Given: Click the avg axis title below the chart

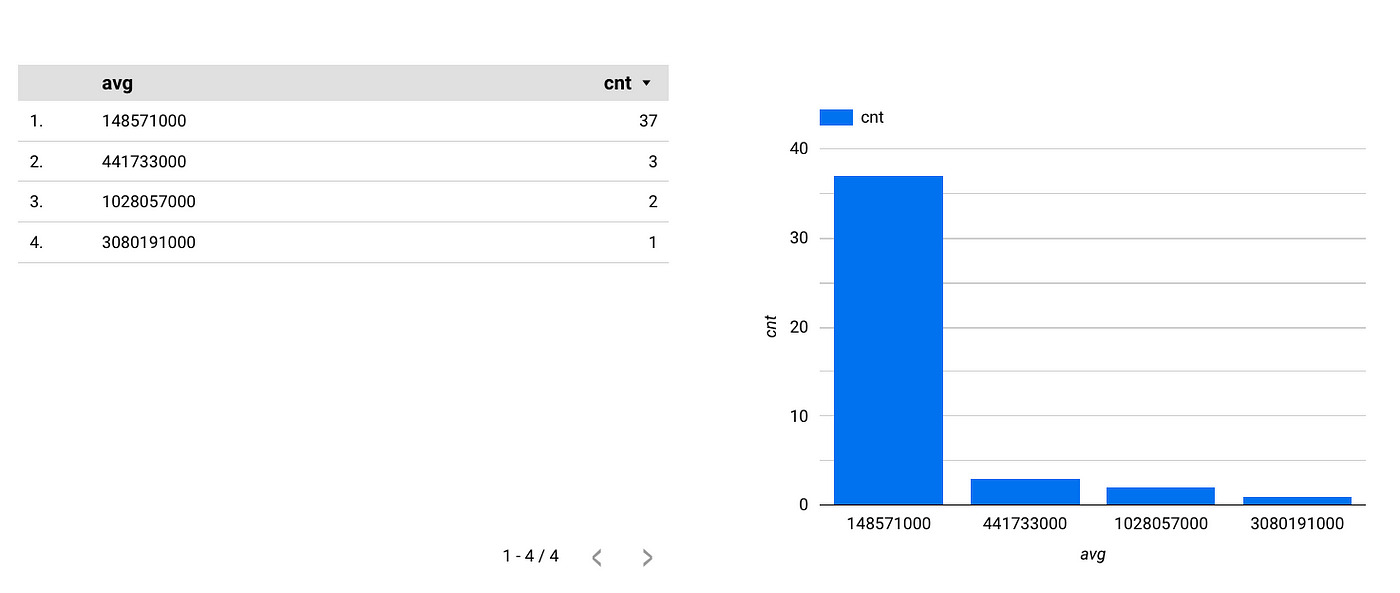Looking at the screenshot, I should [1093, 555].
